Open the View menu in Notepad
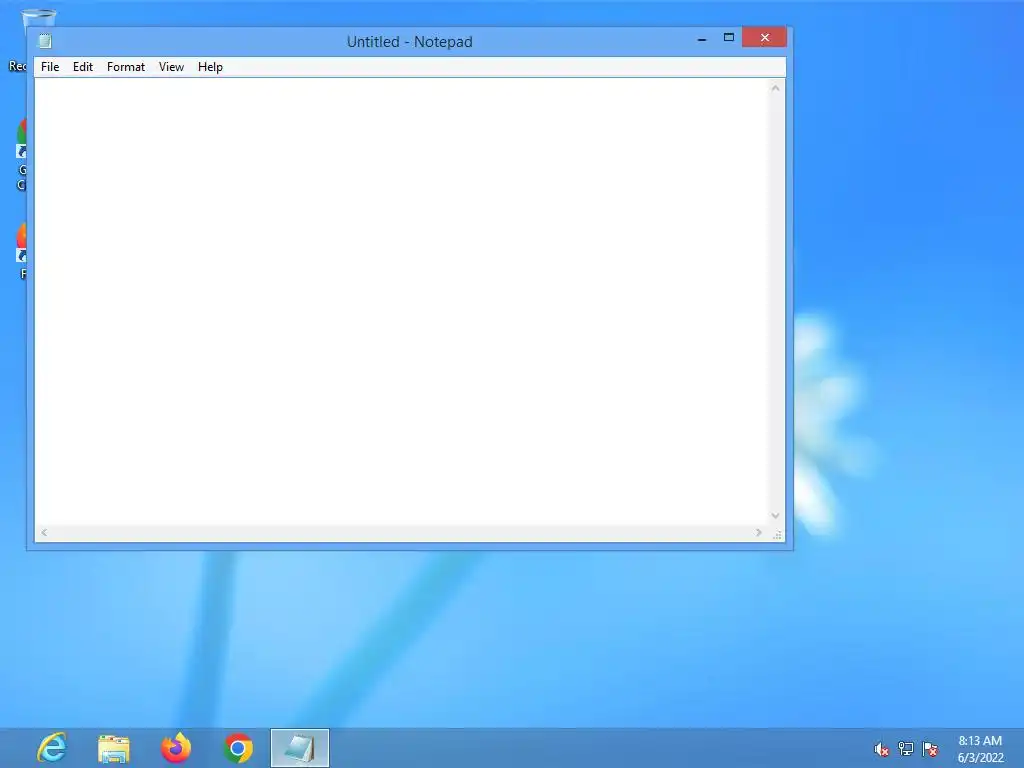The image size is (1024, 768). coord(171,67)
